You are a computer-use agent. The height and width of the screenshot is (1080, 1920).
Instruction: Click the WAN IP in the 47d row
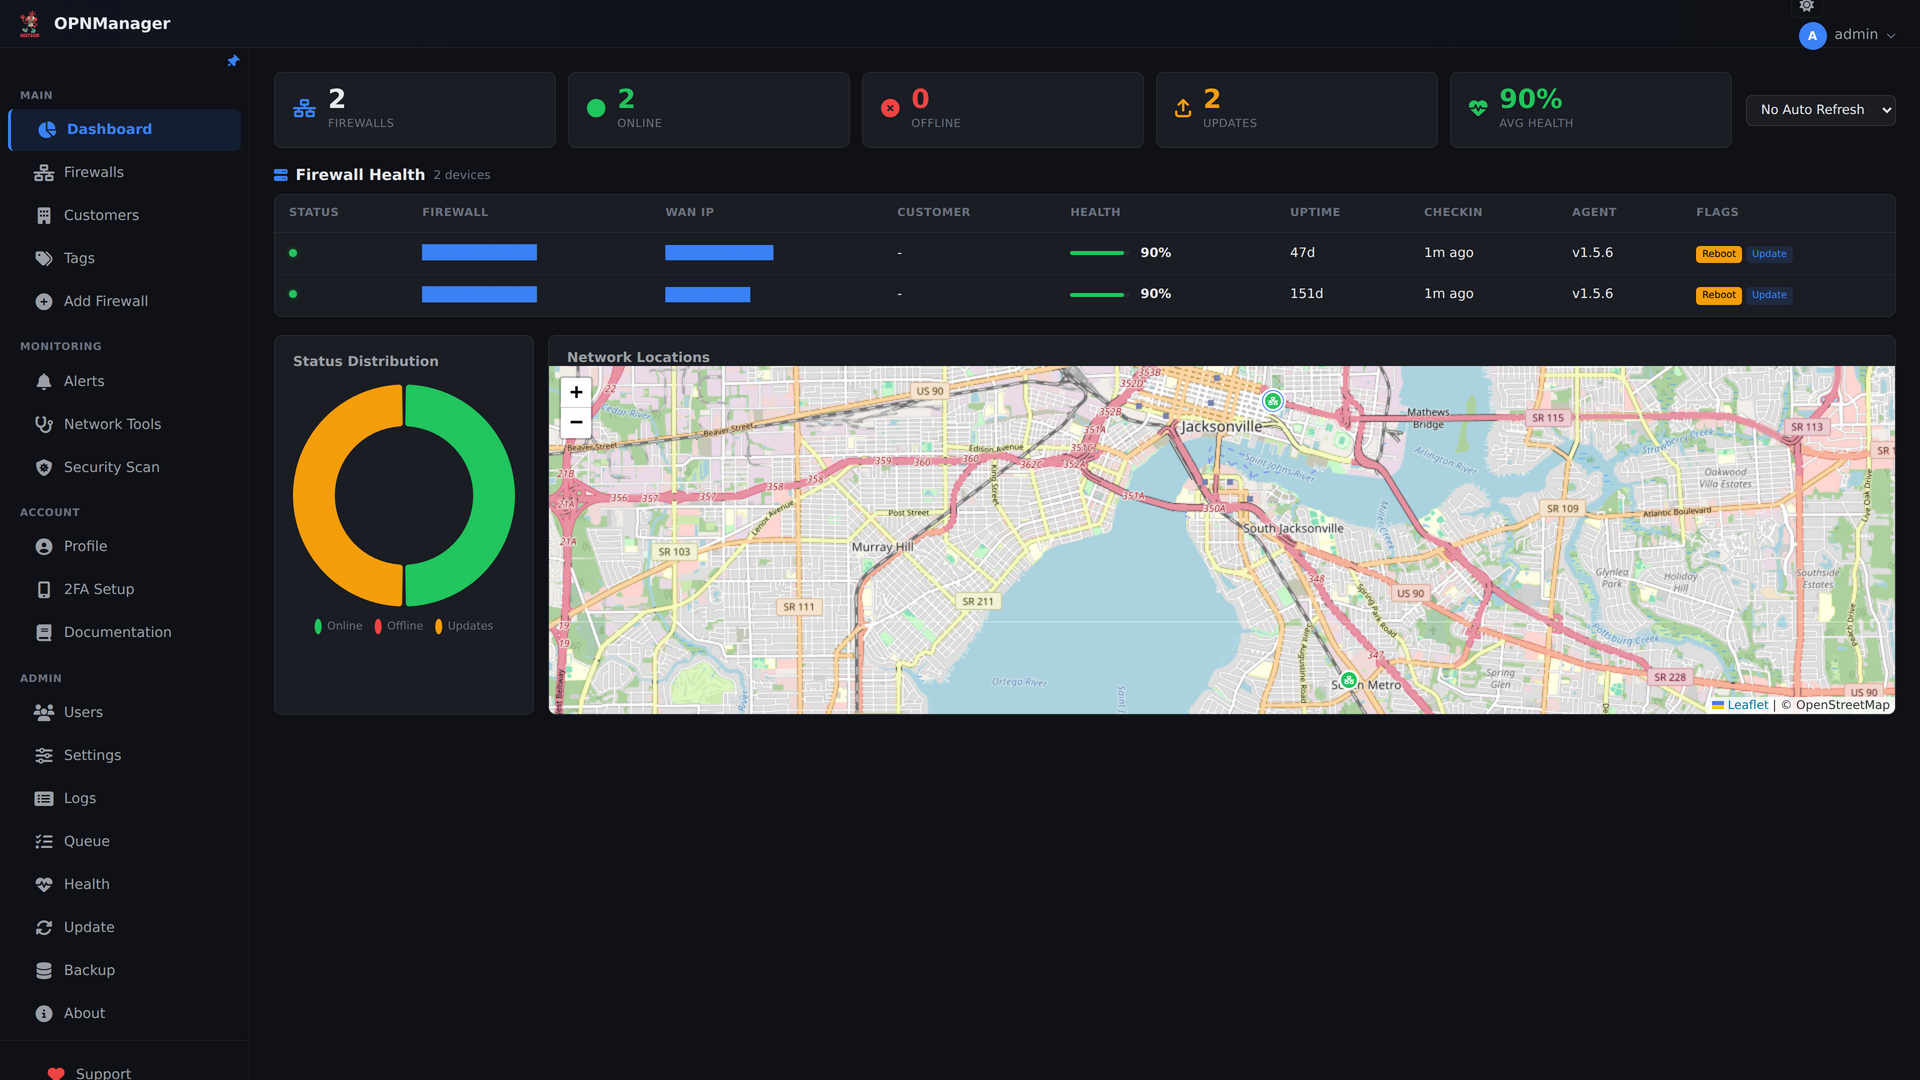click(x=719, y=253)
